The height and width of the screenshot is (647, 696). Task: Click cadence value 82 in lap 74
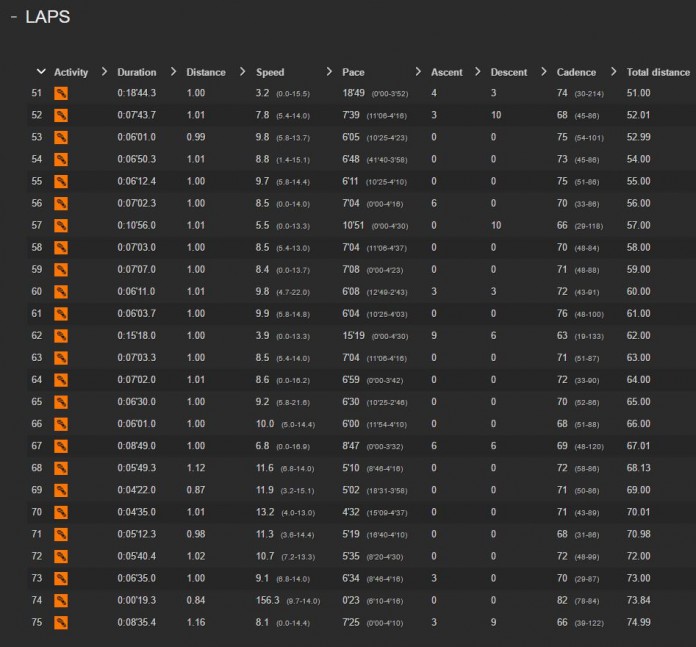[562, 600]
